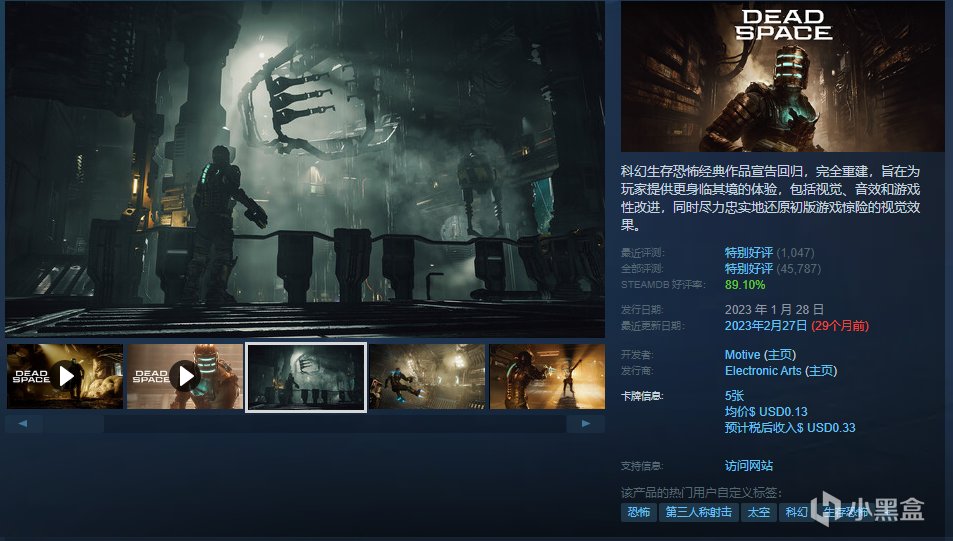Open the 主页 link next to Electronic Arts

pyautogui.click(x=821, y=371)
